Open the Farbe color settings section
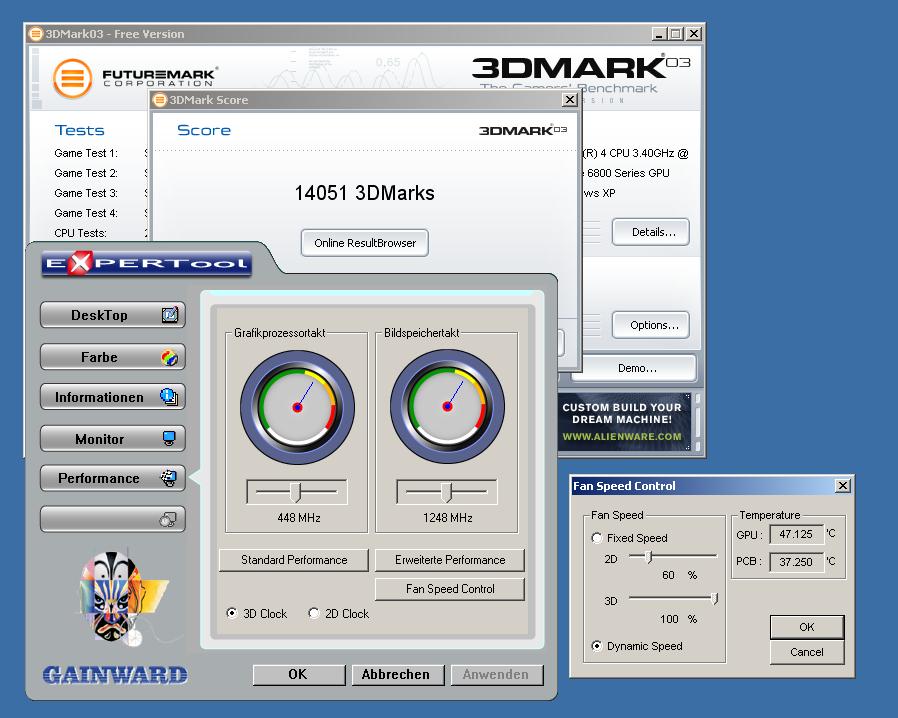898x718 pixels. coord(113,357)
